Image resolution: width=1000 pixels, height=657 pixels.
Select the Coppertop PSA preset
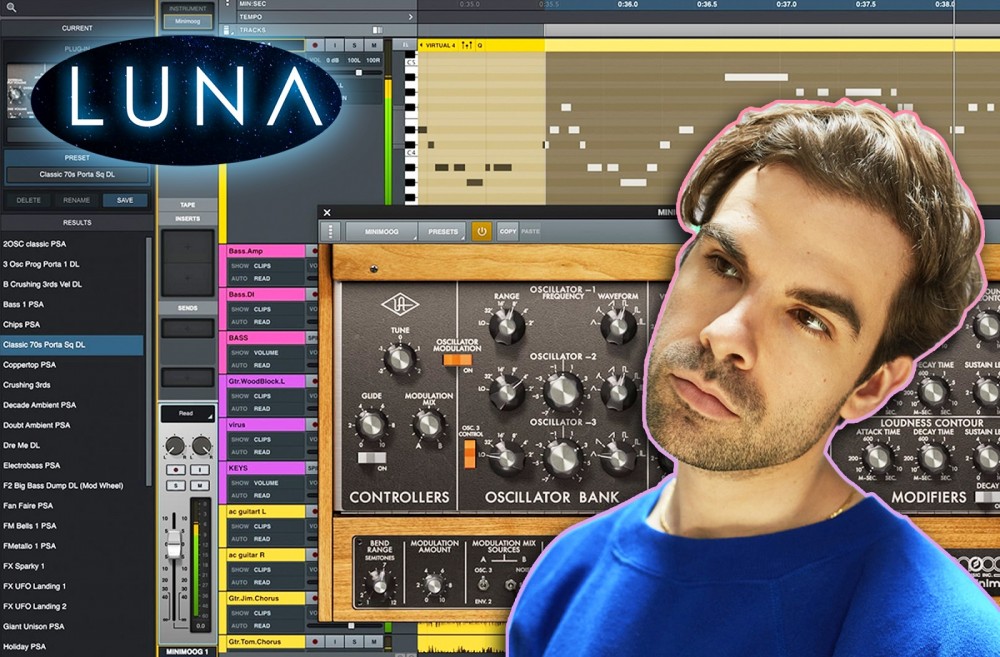click(x=72, y=365)
